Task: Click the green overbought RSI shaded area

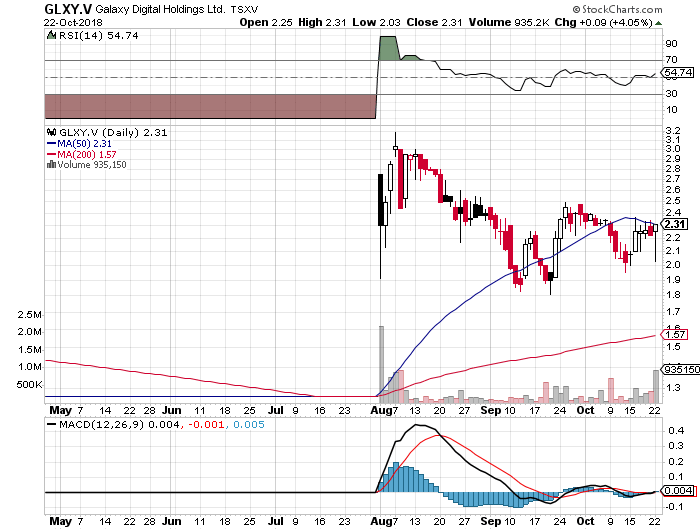Action: point(388,48)
